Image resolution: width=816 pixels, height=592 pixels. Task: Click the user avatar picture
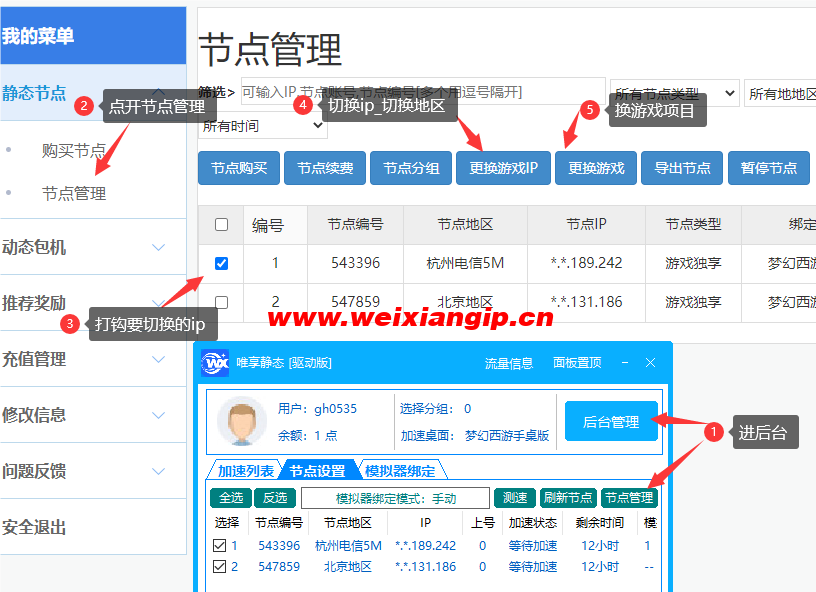(x=241, y=421)
